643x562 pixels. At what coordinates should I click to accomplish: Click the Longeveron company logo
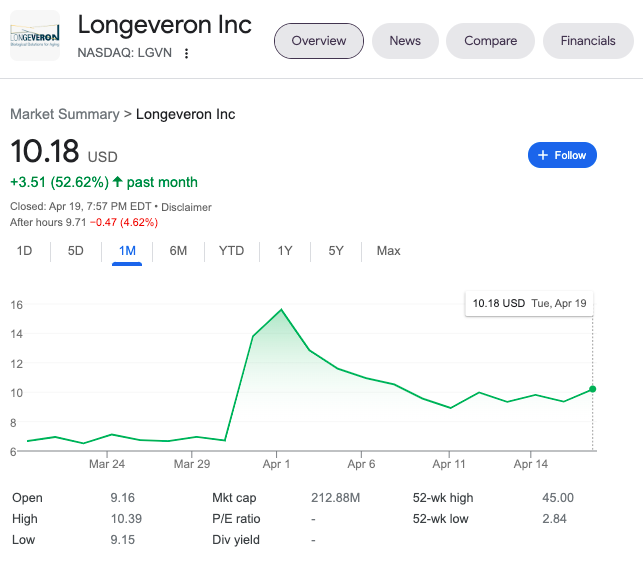(x=35, y=36)
